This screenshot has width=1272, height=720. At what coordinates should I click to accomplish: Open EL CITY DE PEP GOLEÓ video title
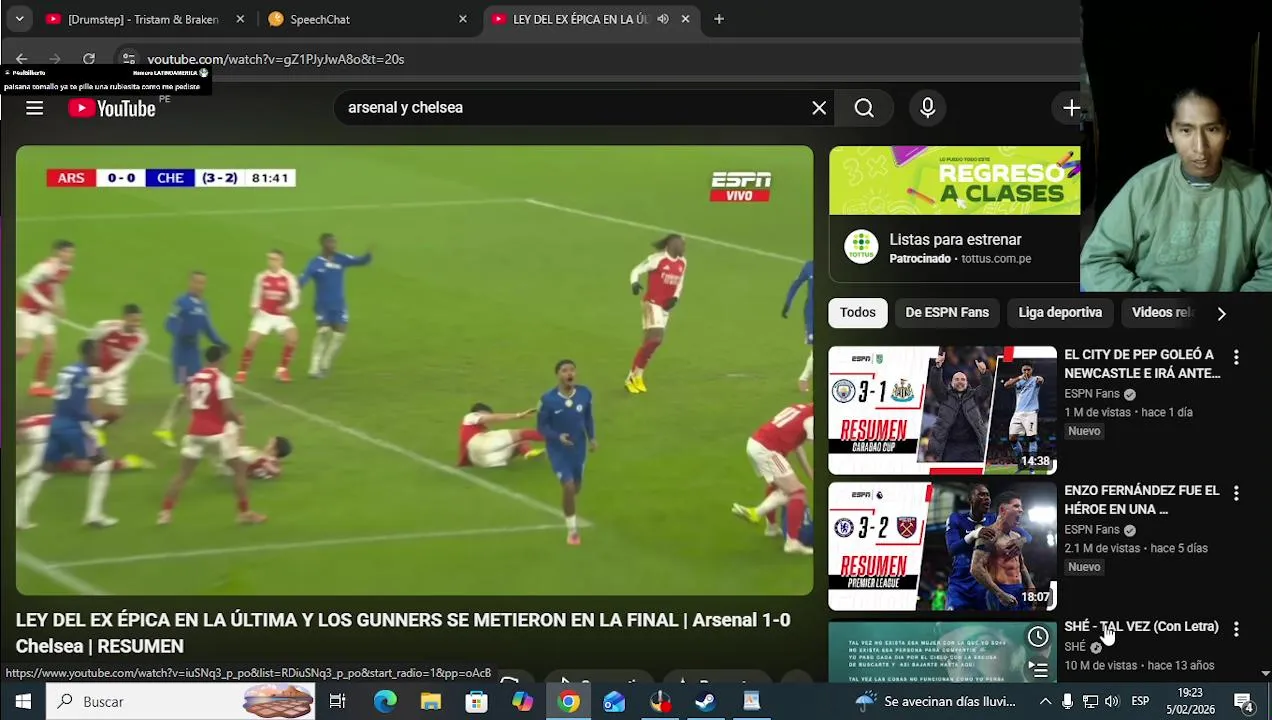pyautogui.click(x=1142, y=364)
